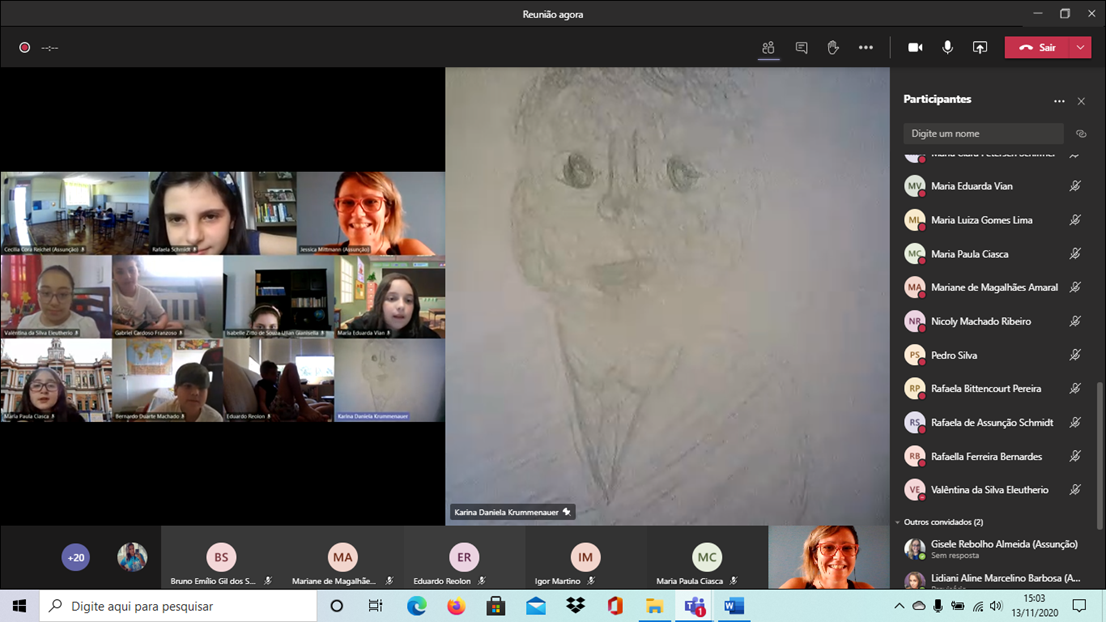Open Word from the taskbar
Image resolution: width=1106 pixels, height=622 pixels.
[x=734, y=606]
